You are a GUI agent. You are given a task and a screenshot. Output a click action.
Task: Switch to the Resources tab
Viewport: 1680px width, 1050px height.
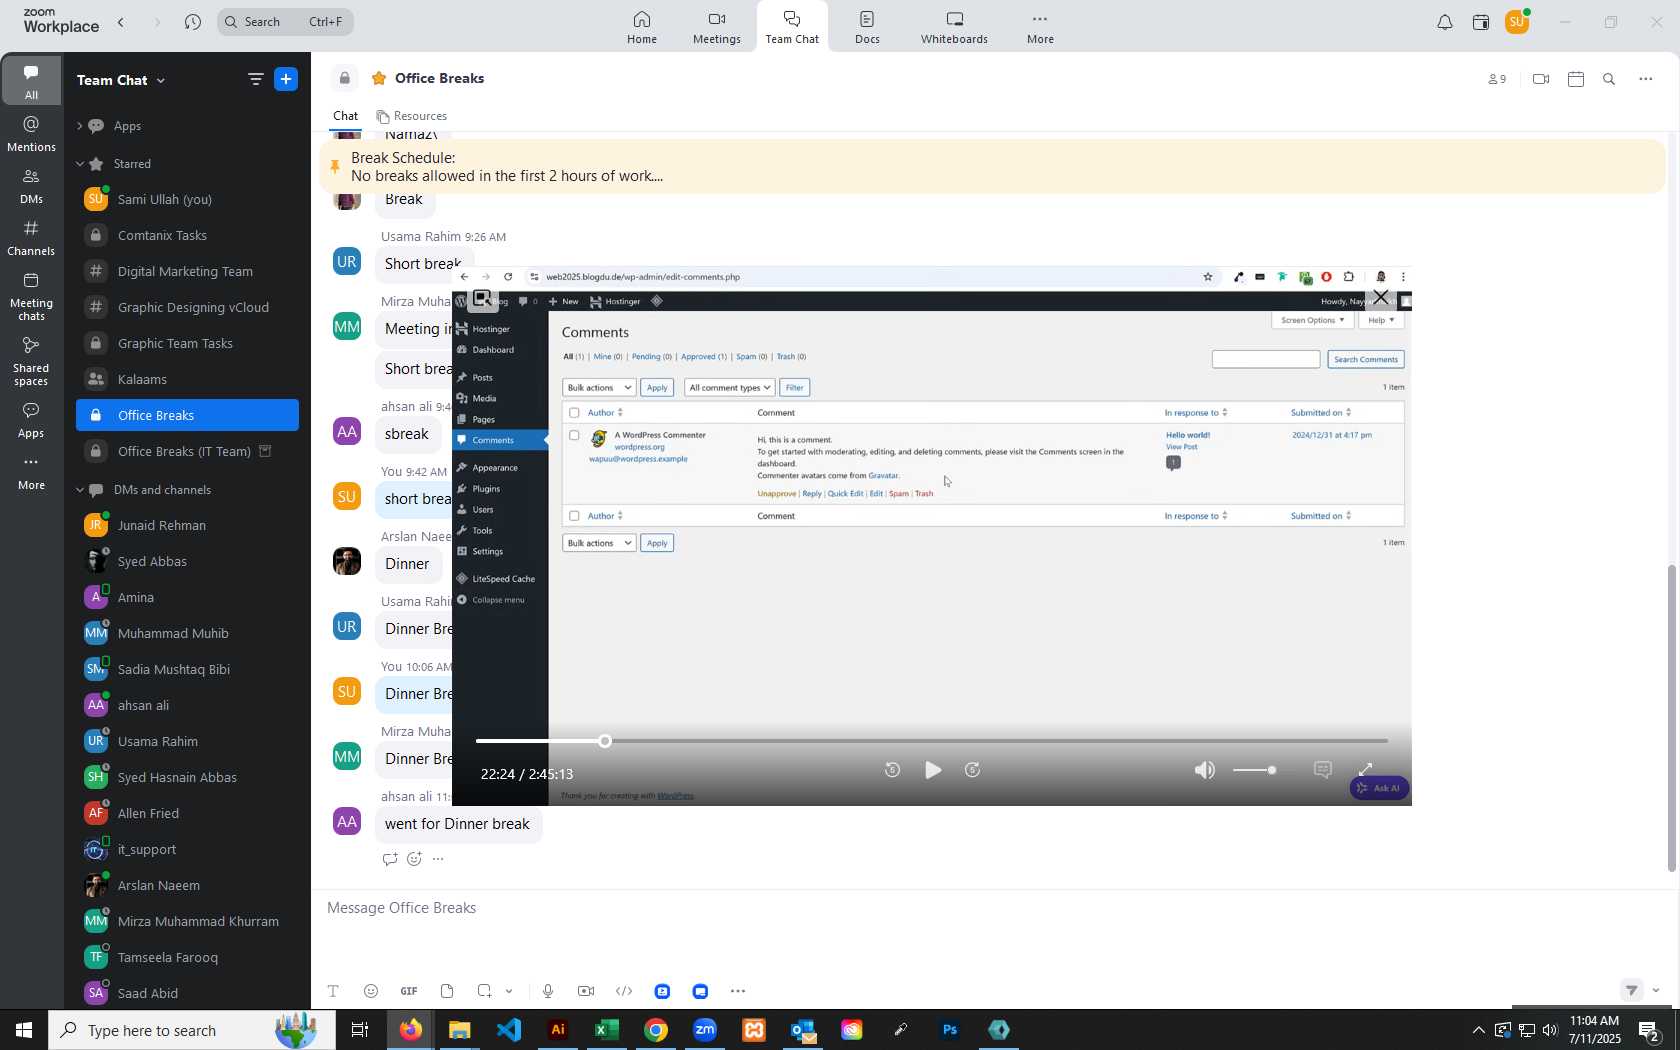coord(411,116)
